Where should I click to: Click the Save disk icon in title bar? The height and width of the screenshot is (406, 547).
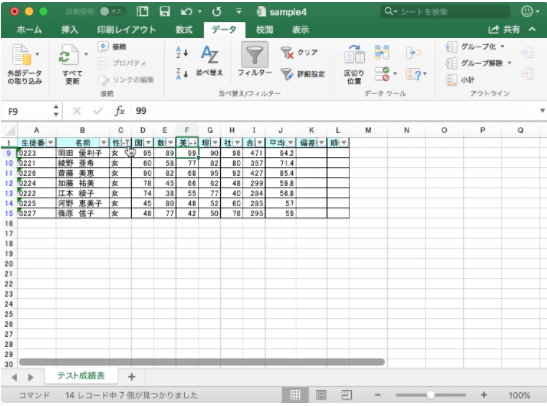(x=165, y=12)
